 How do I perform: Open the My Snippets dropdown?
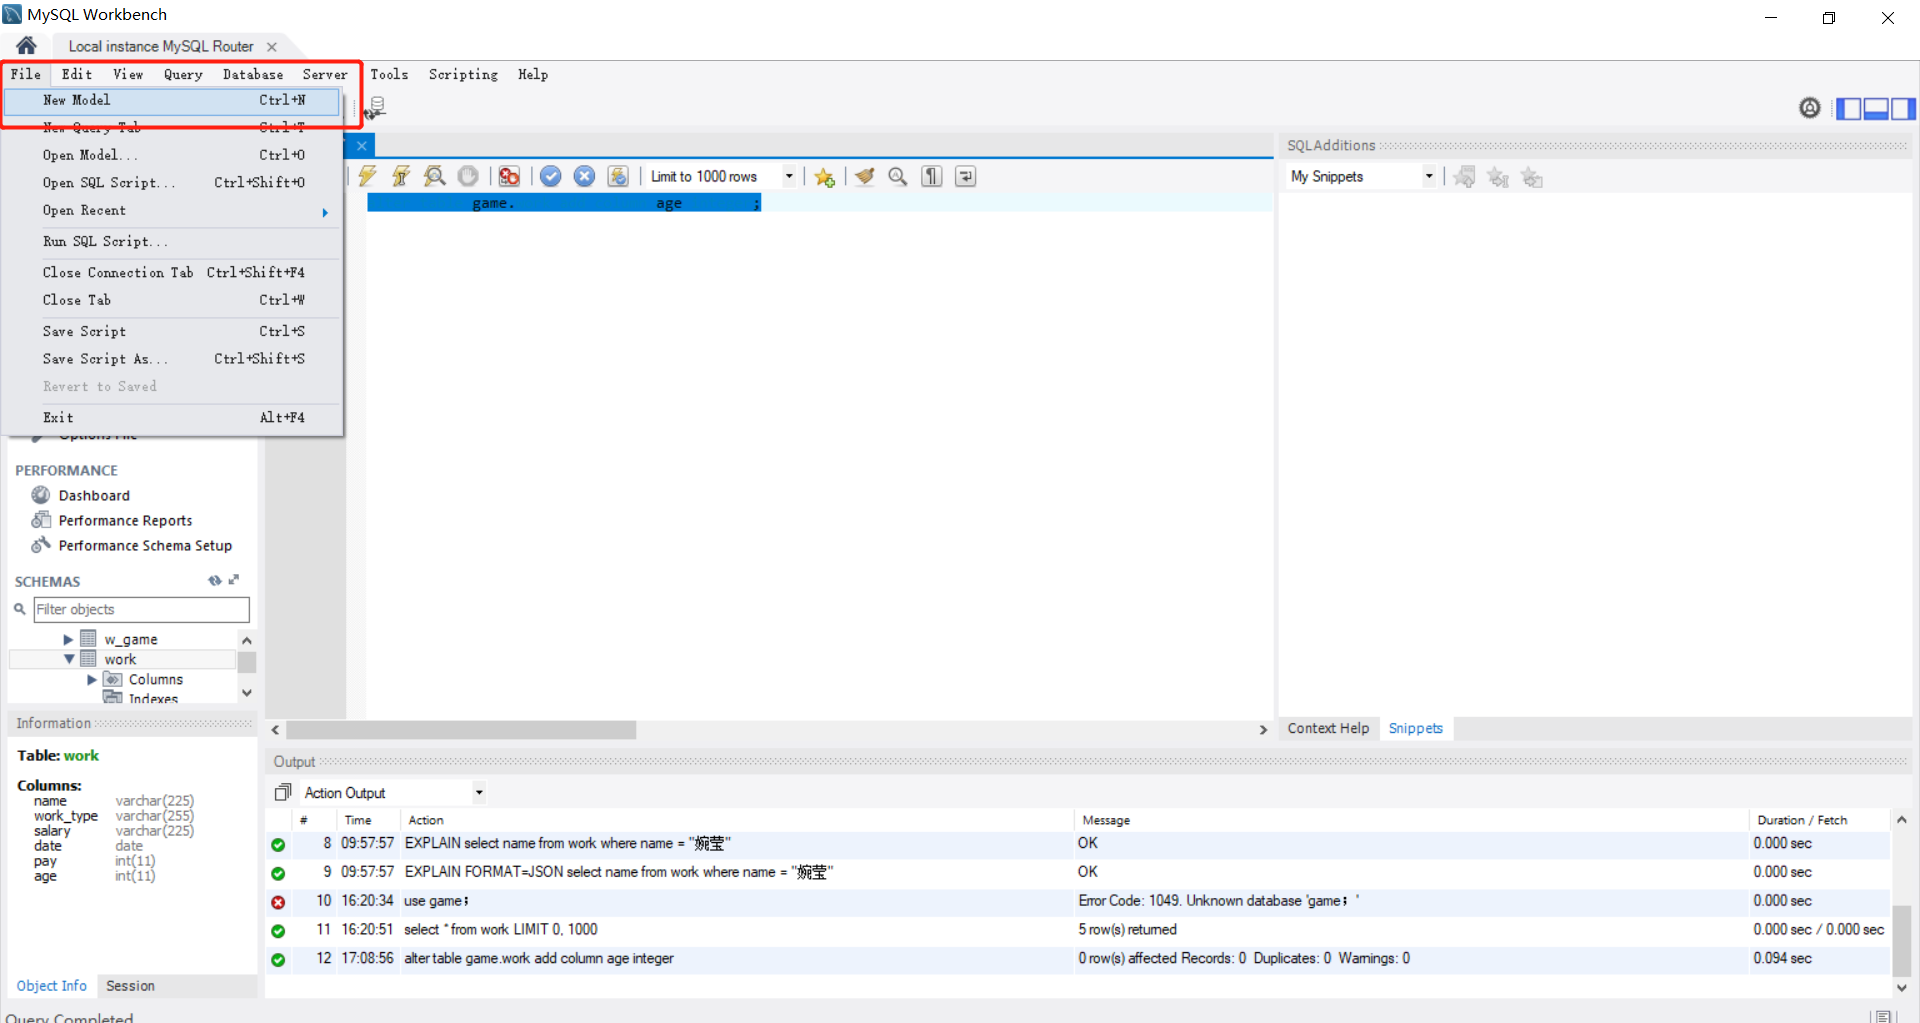tap(1429, 176)
